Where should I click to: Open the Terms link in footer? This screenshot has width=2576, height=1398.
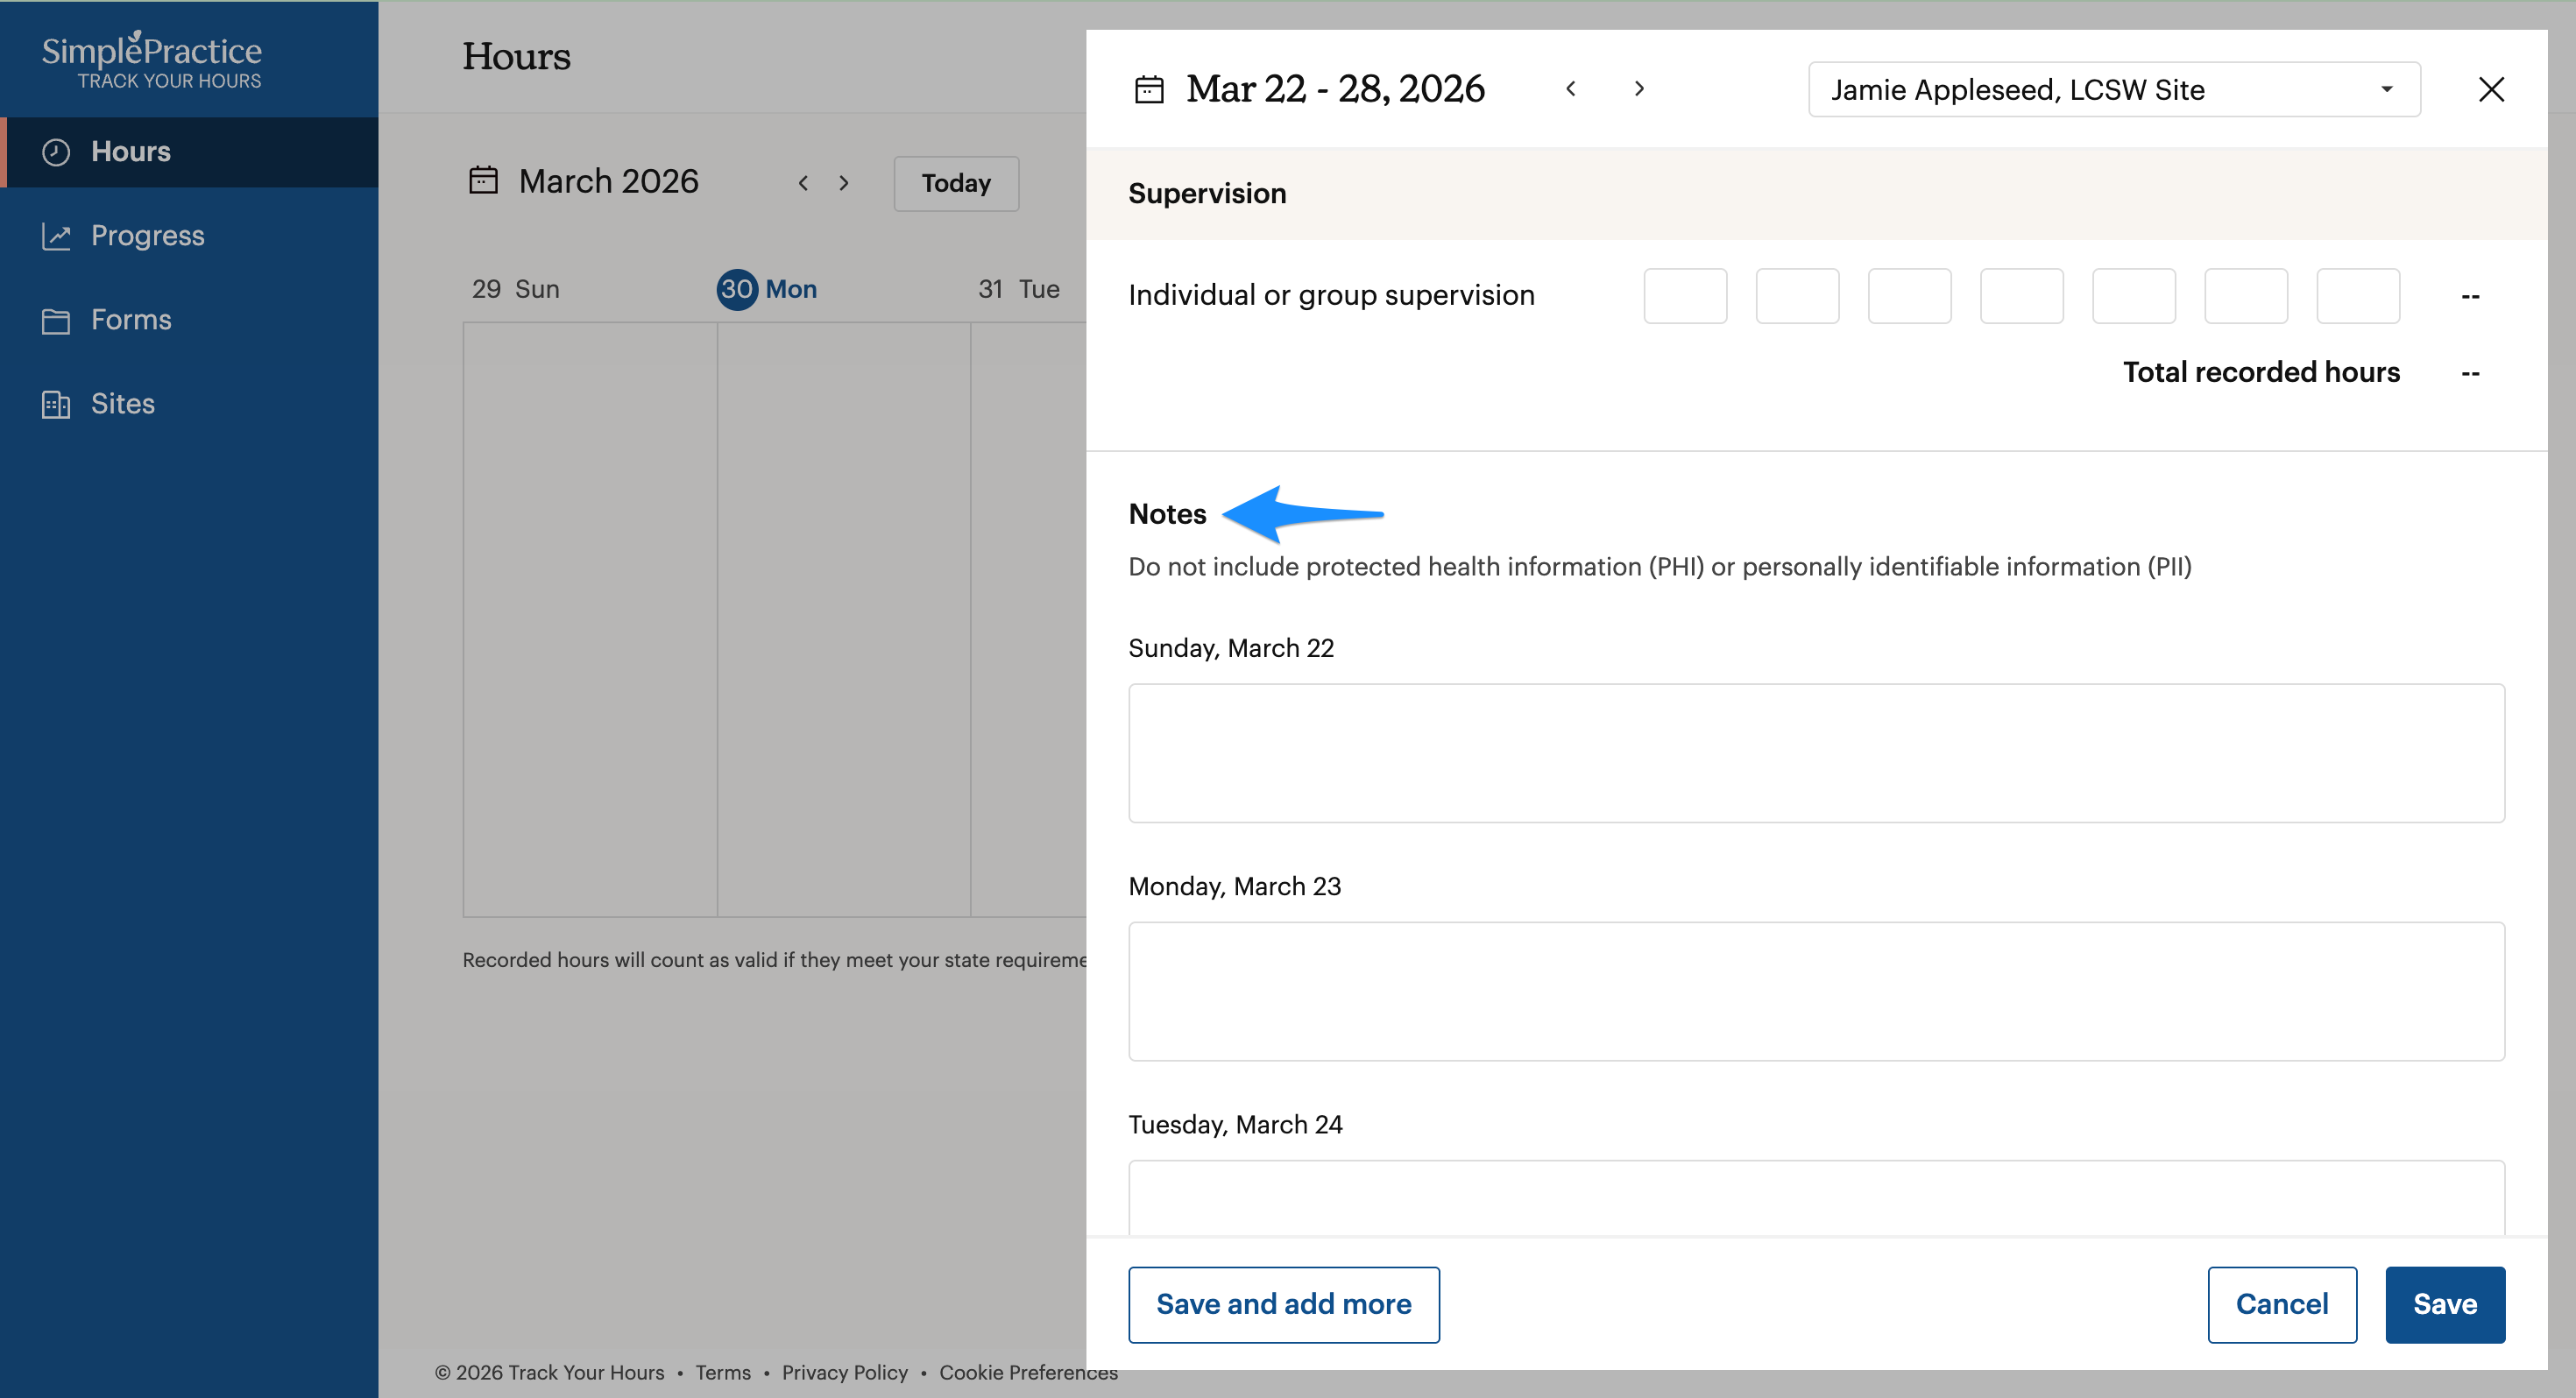723,1373
